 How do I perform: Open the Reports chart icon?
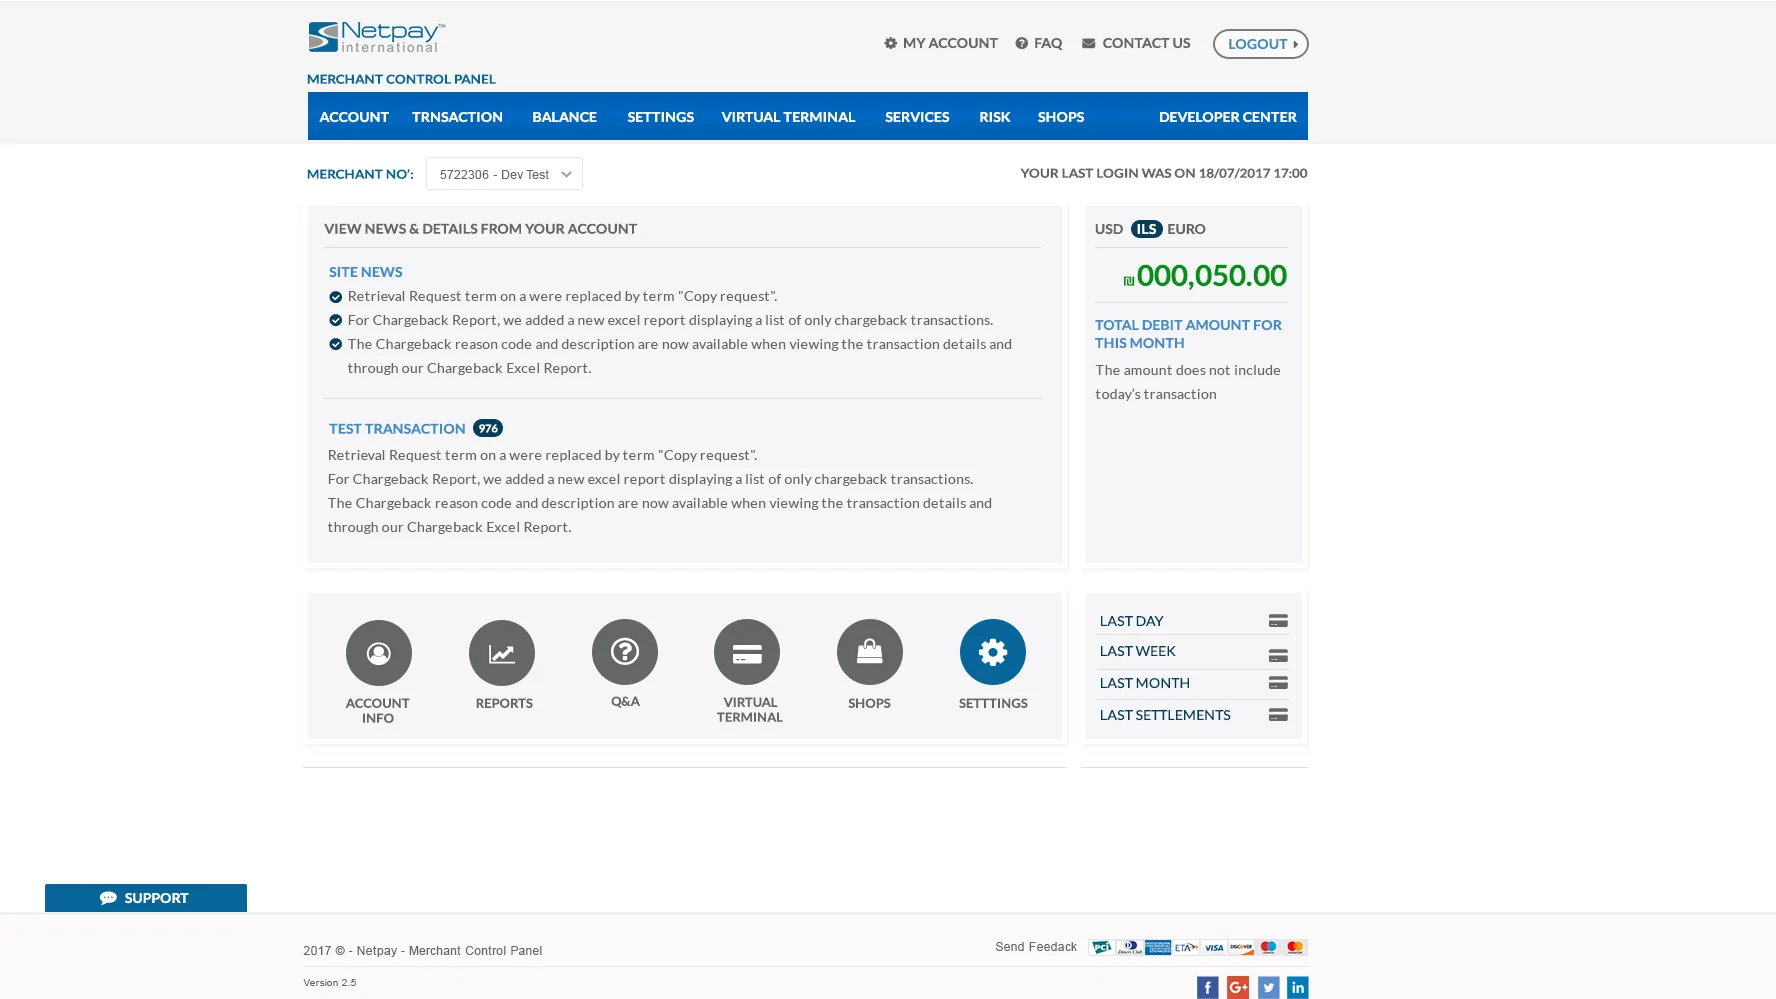[x=502, y=653]
